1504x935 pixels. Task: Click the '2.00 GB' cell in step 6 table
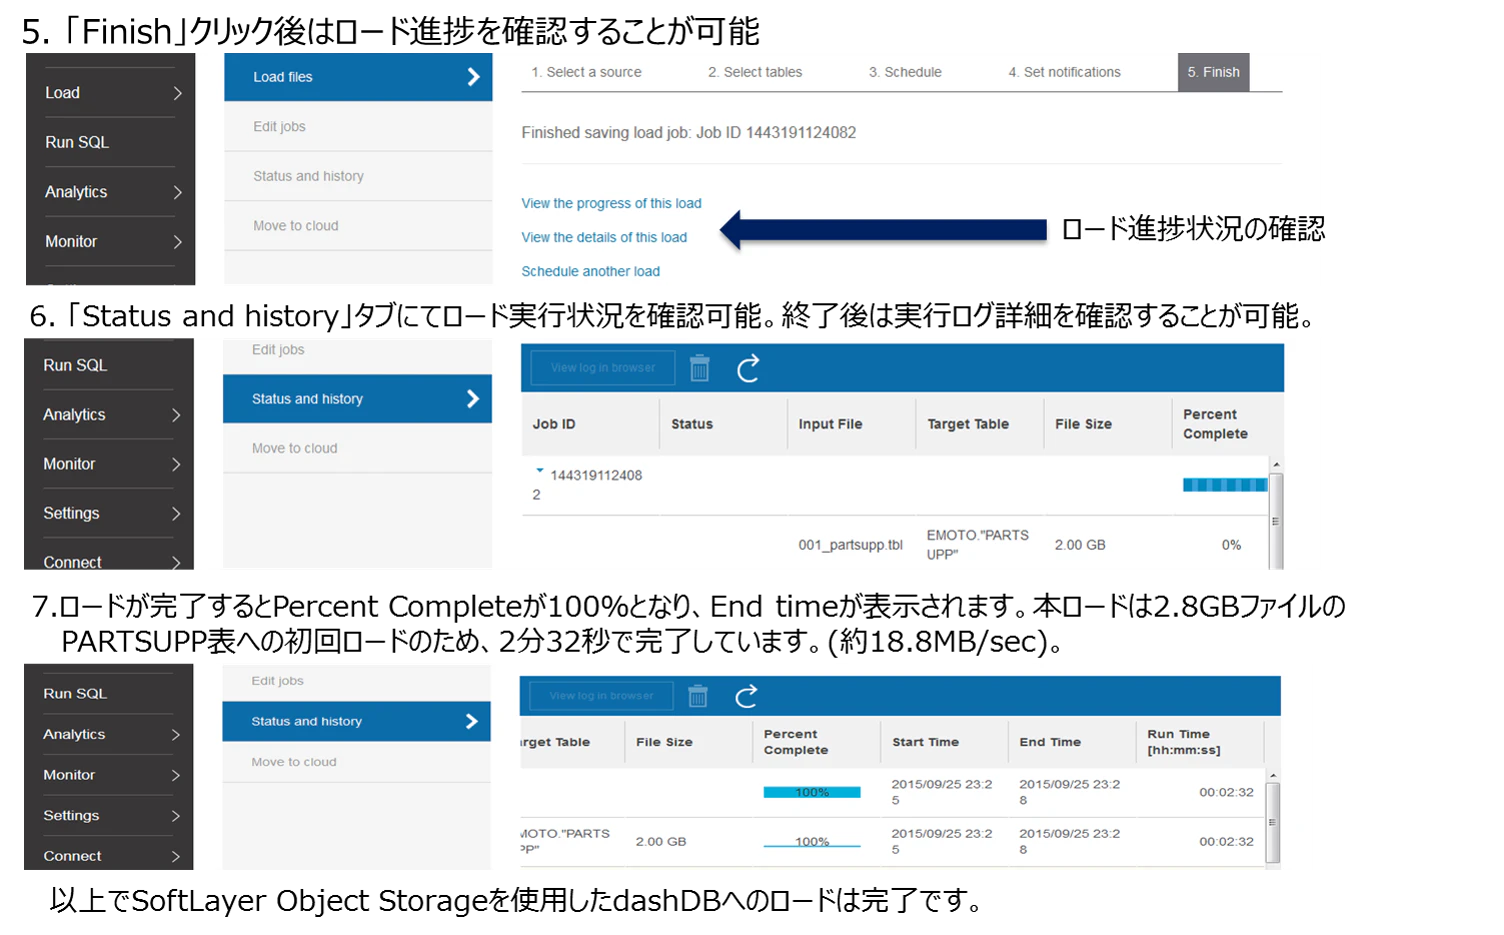click(1080, 545)
